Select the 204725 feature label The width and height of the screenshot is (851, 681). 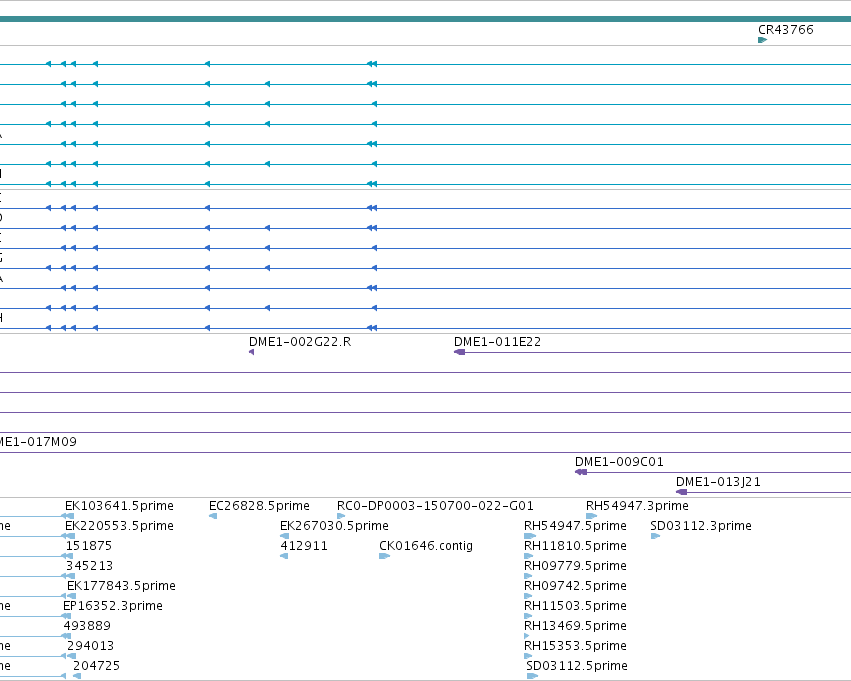(96, 666)
